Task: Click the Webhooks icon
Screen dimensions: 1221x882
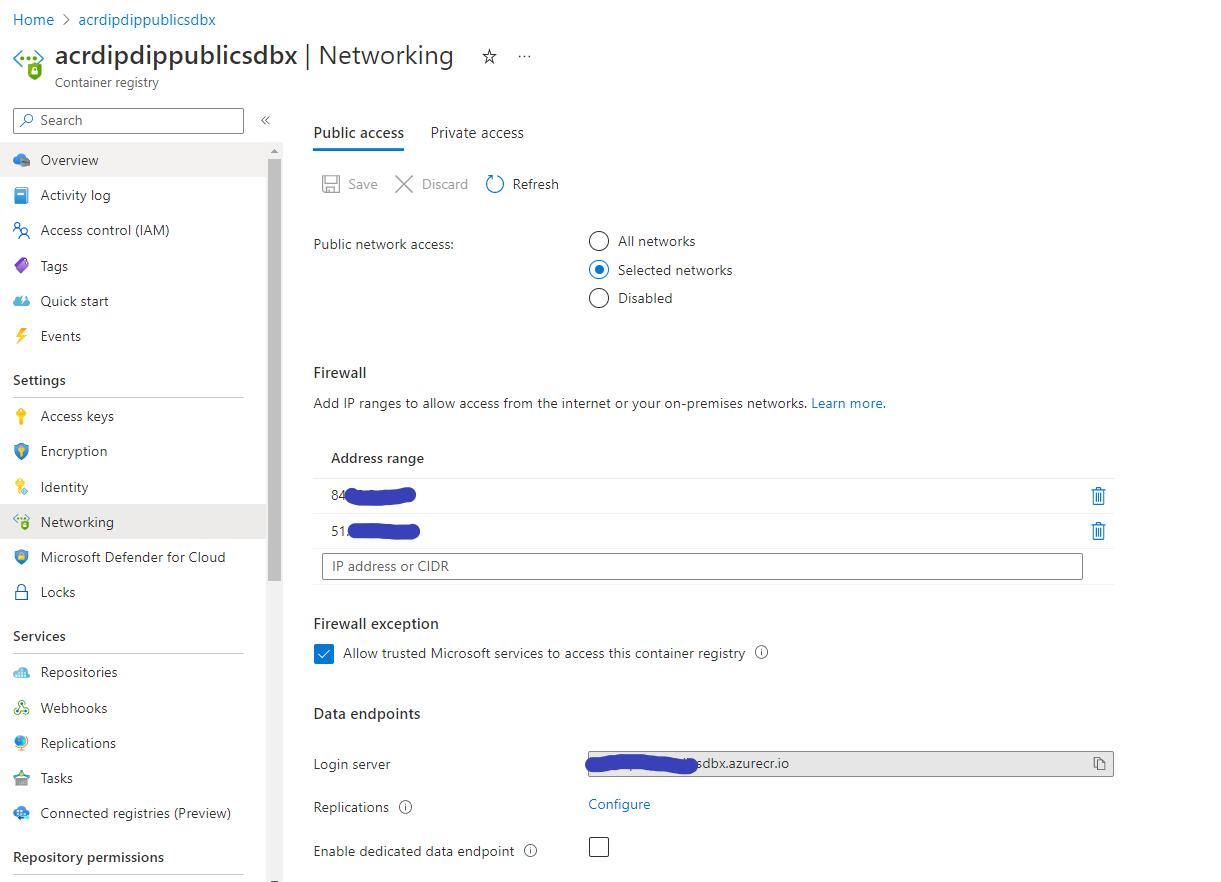Action: [21, 708]
